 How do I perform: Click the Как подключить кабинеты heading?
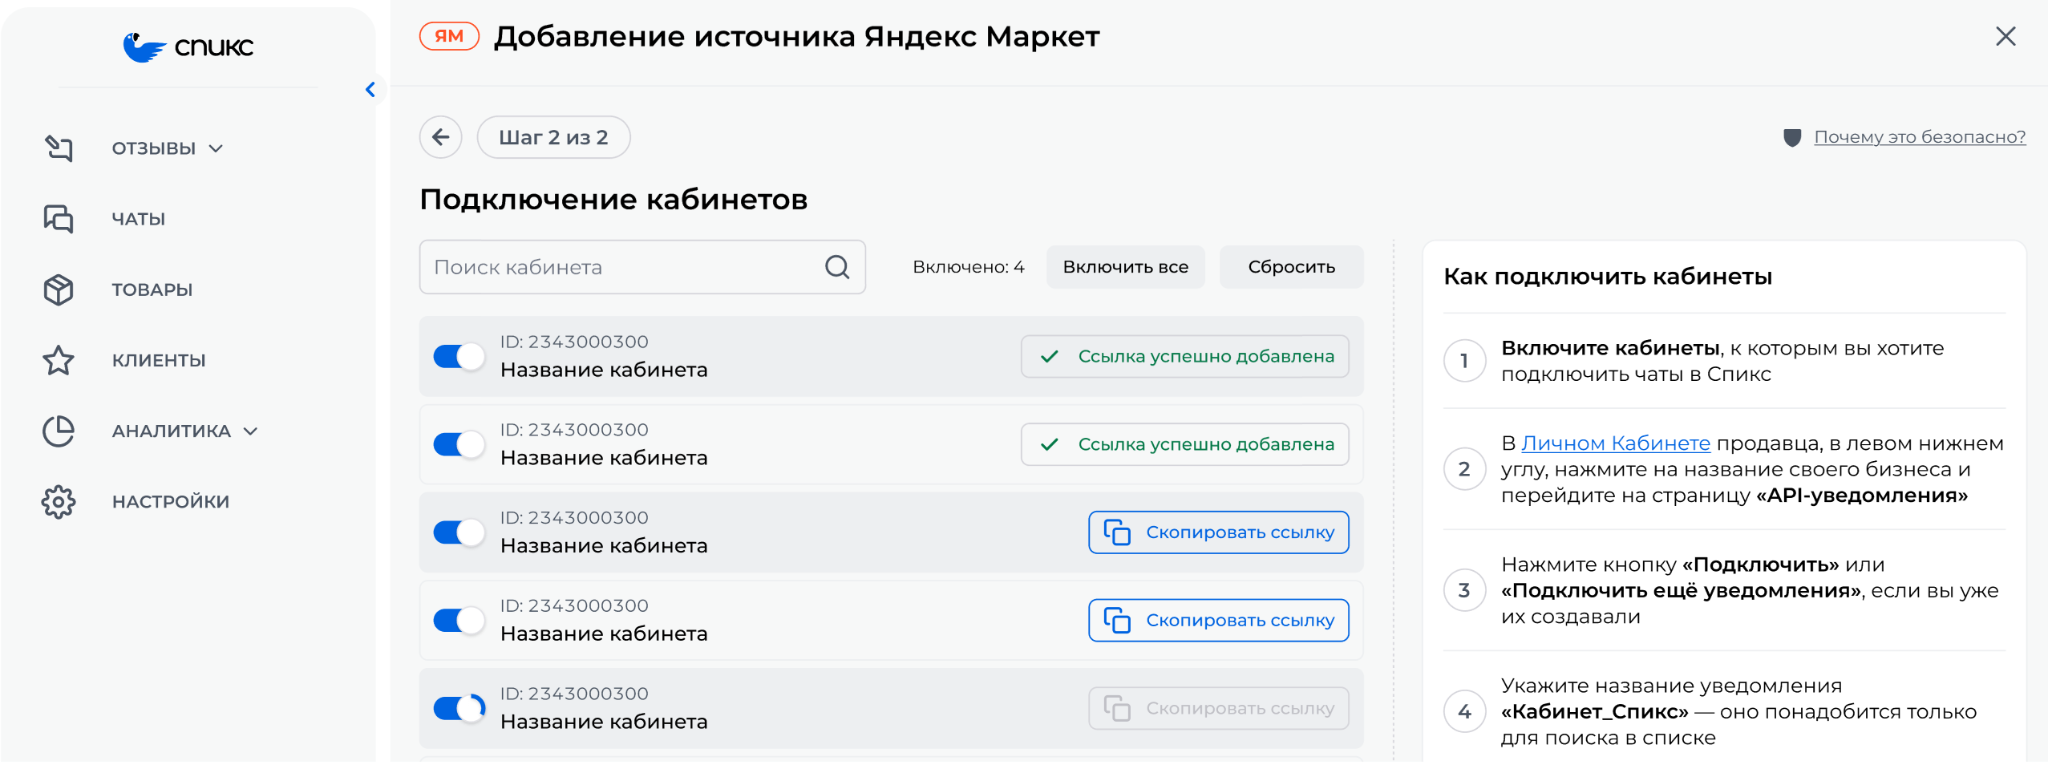click(1608, 277)
